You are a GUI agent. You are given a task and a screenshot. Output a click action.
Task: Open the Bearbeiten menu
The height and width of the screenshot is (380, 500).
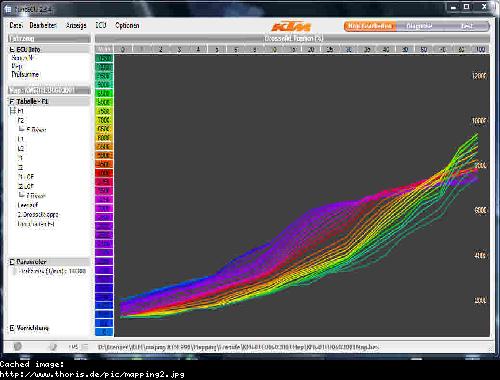tap(43, 25)
